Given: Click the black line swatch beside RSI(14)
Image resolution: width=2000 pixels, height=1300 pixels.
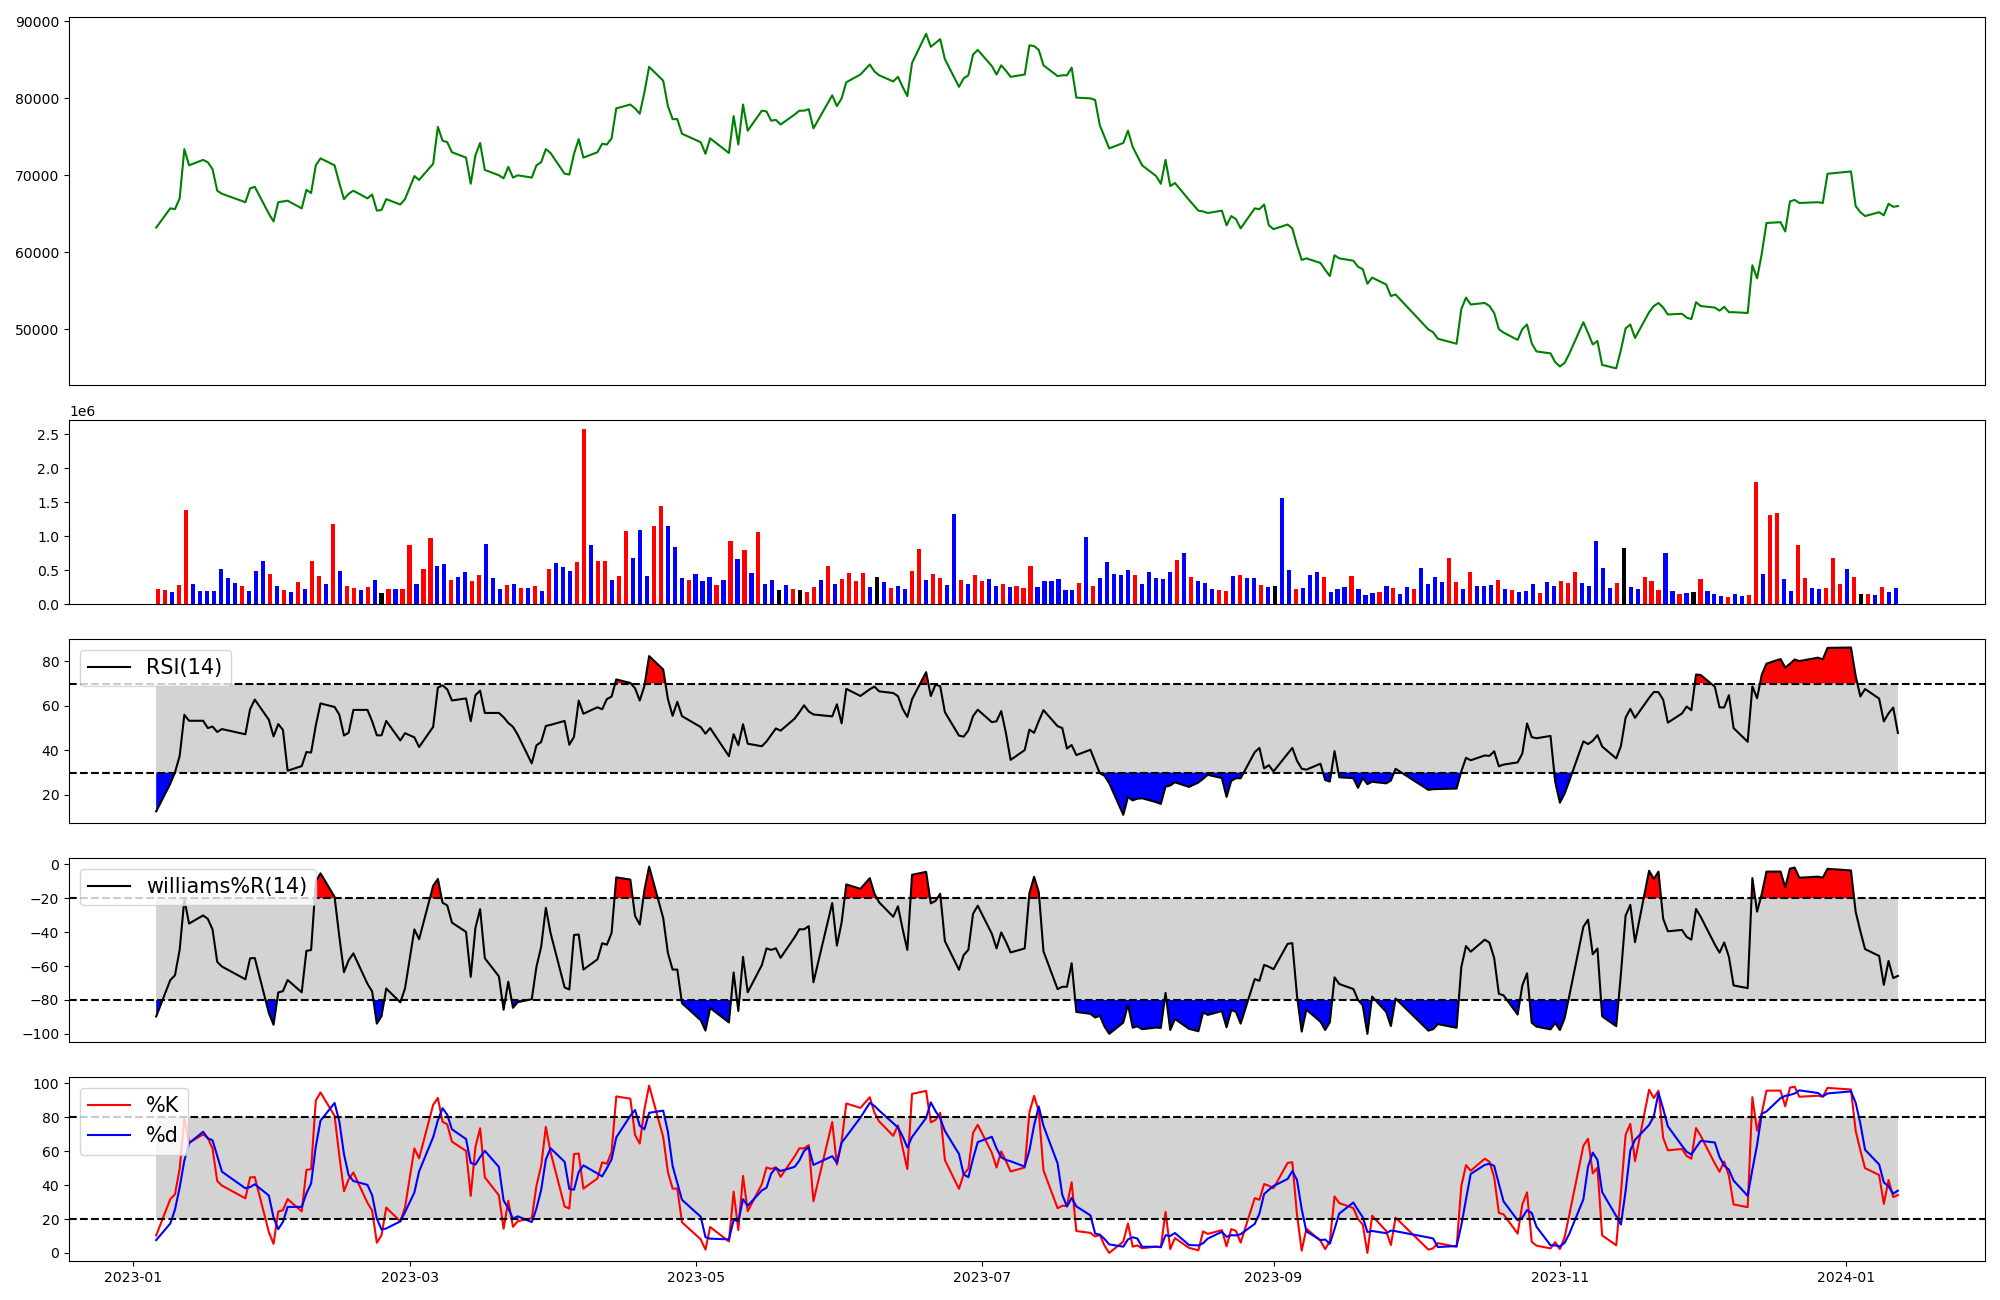Looking at the screenshot, I should pos(110,667).
